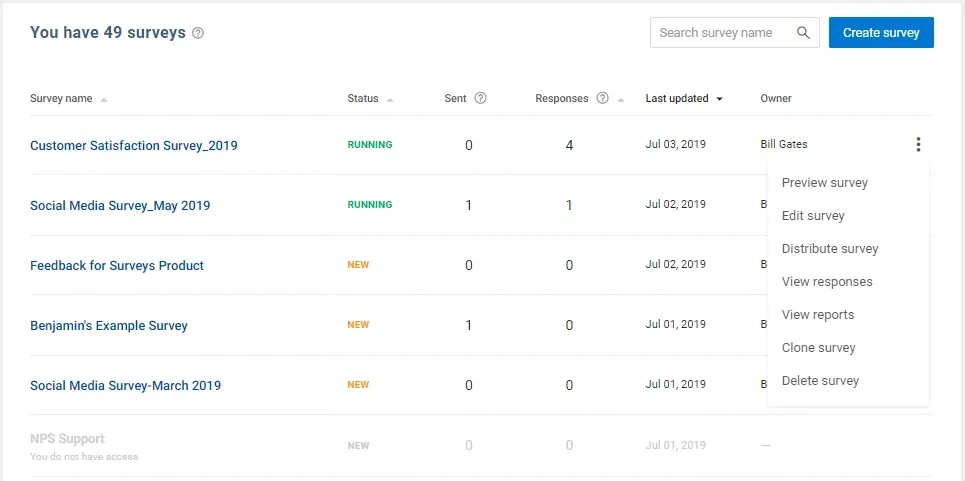Choose View reports in the menu
This screenshot has height=481, width=965.
coord(818,315)
